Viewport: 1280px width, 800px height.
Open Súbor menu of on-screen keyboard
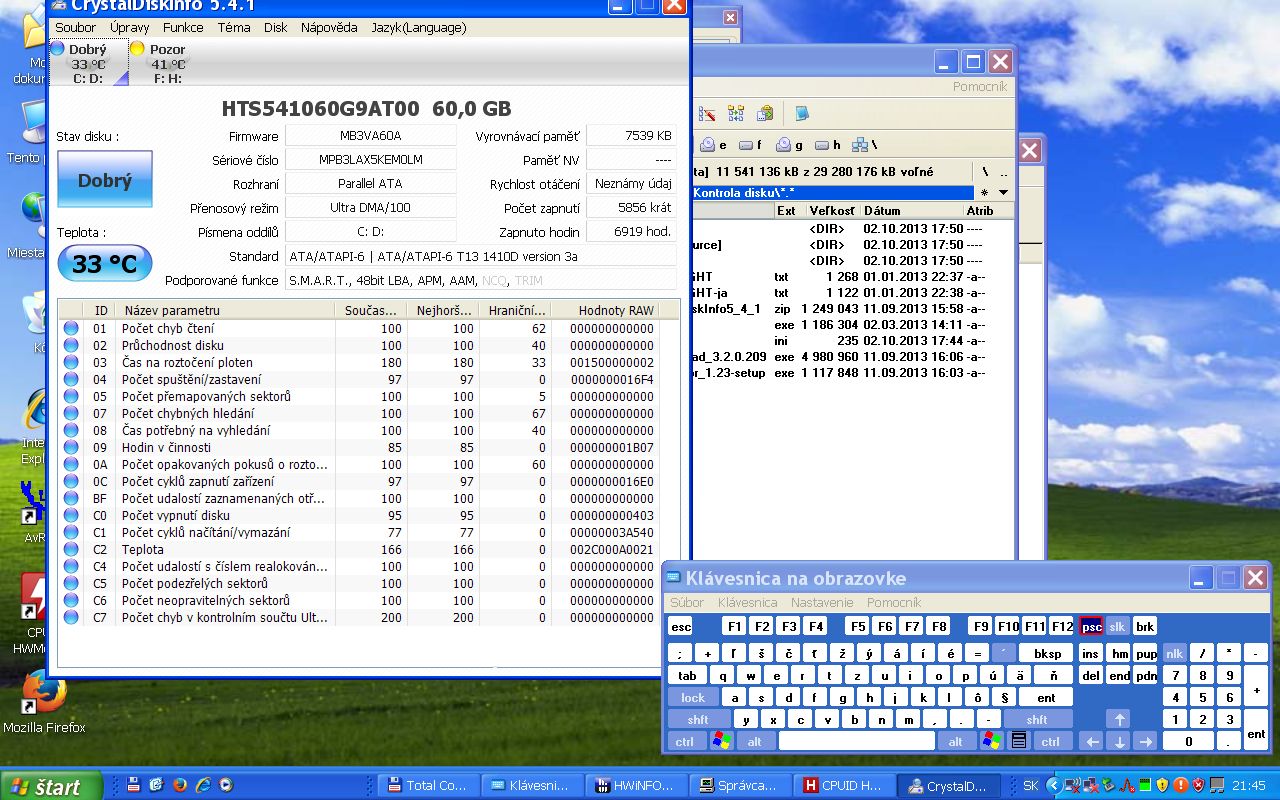point(687,603)
